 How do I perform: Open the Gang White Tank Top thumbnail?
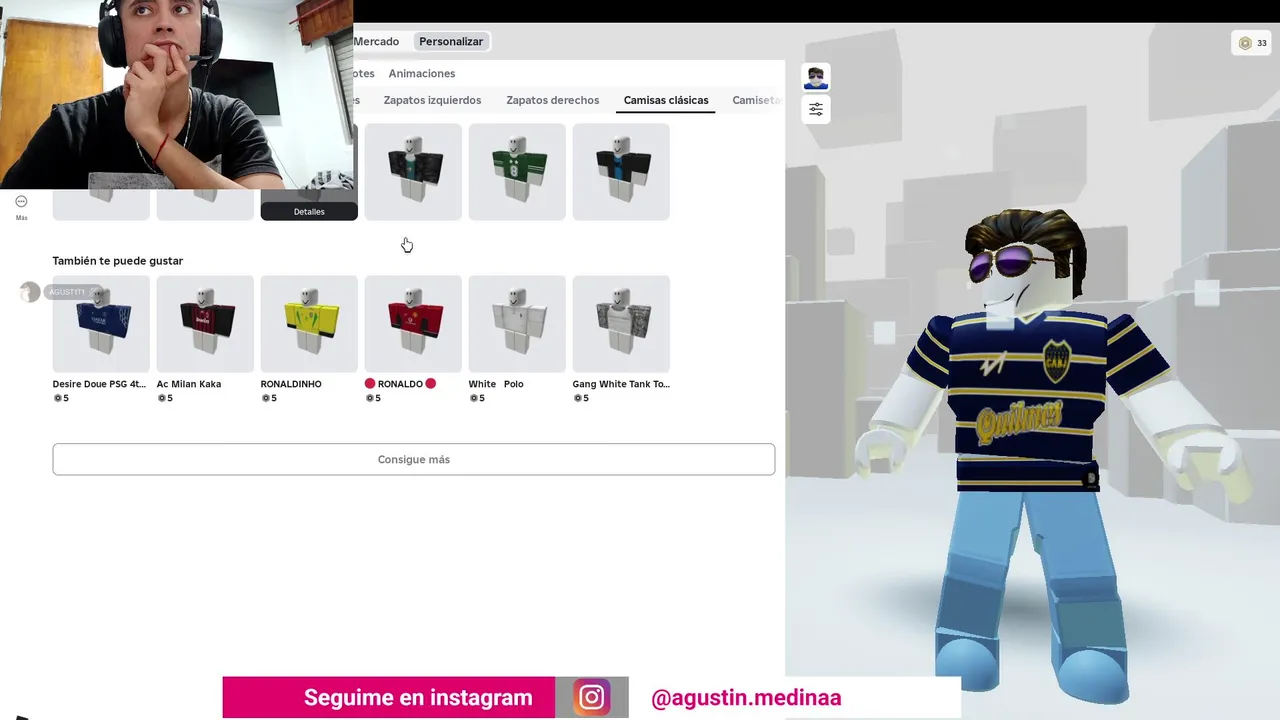(621, 324)
